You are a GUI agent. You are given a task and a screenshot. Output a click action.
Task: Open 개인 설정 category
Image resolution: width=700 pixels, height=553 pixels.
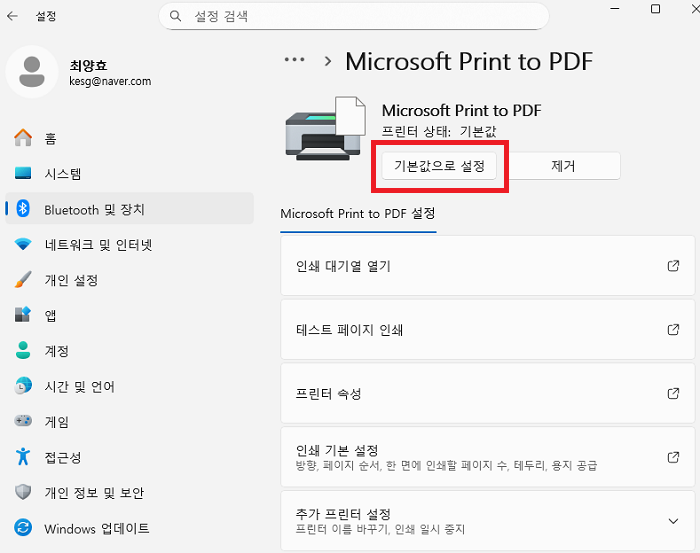[x=129, y=279]
